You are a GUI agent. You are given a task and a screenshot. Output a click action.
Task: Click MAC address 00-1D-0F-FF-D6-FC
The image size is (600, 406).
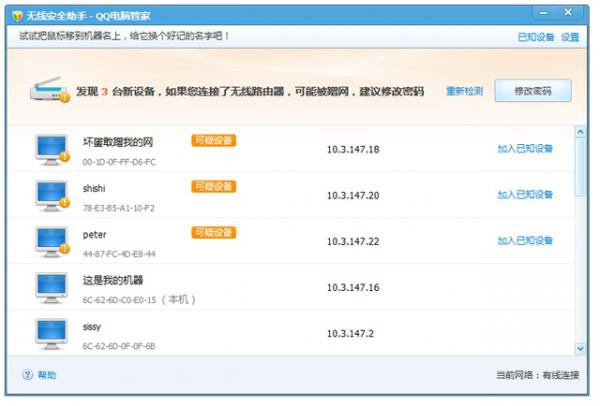click(119, 162)
